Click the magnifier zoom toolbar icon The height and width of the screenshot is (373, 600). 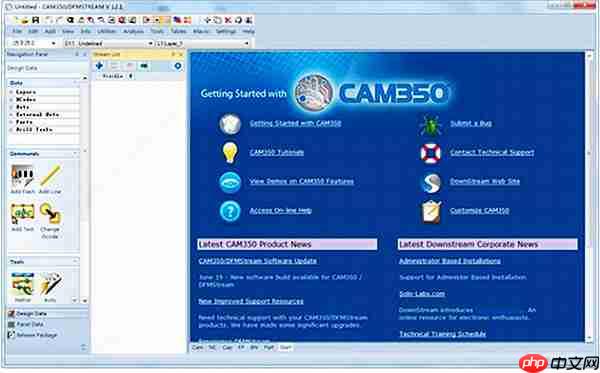[x=70, y=20]
